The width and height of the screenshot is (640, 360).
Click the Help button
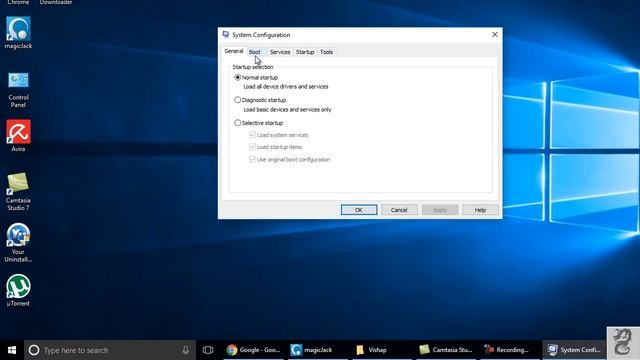[x=480, y=210]
